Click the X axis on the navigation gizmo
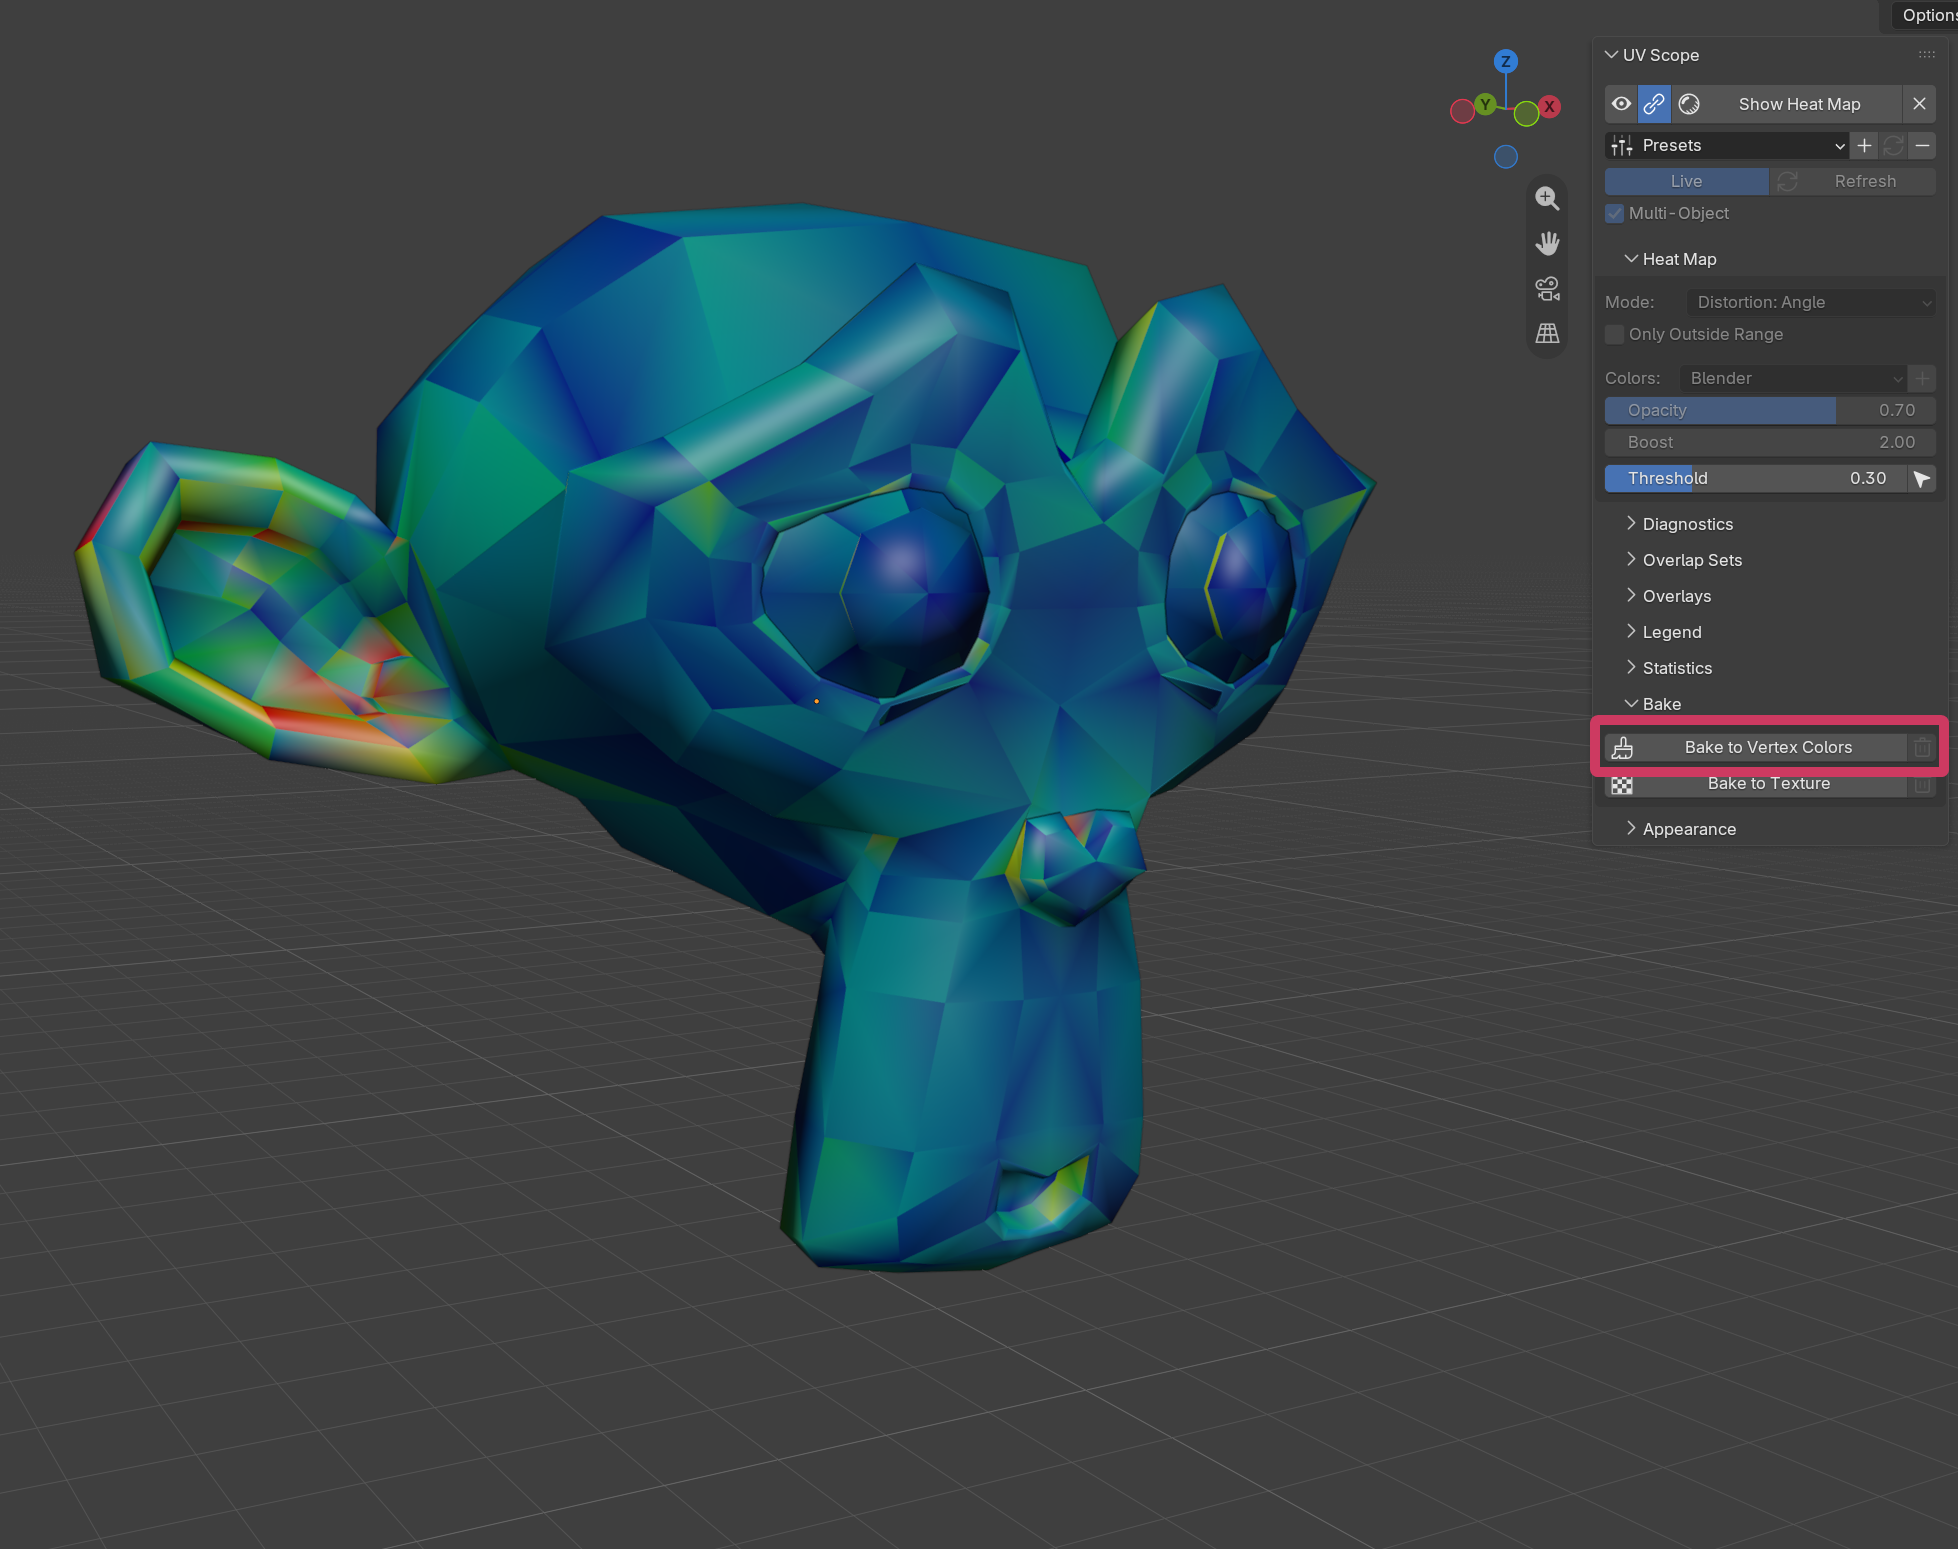Image resolution: width=1958 pixels, height=1549 pixels. point(1549,106)
